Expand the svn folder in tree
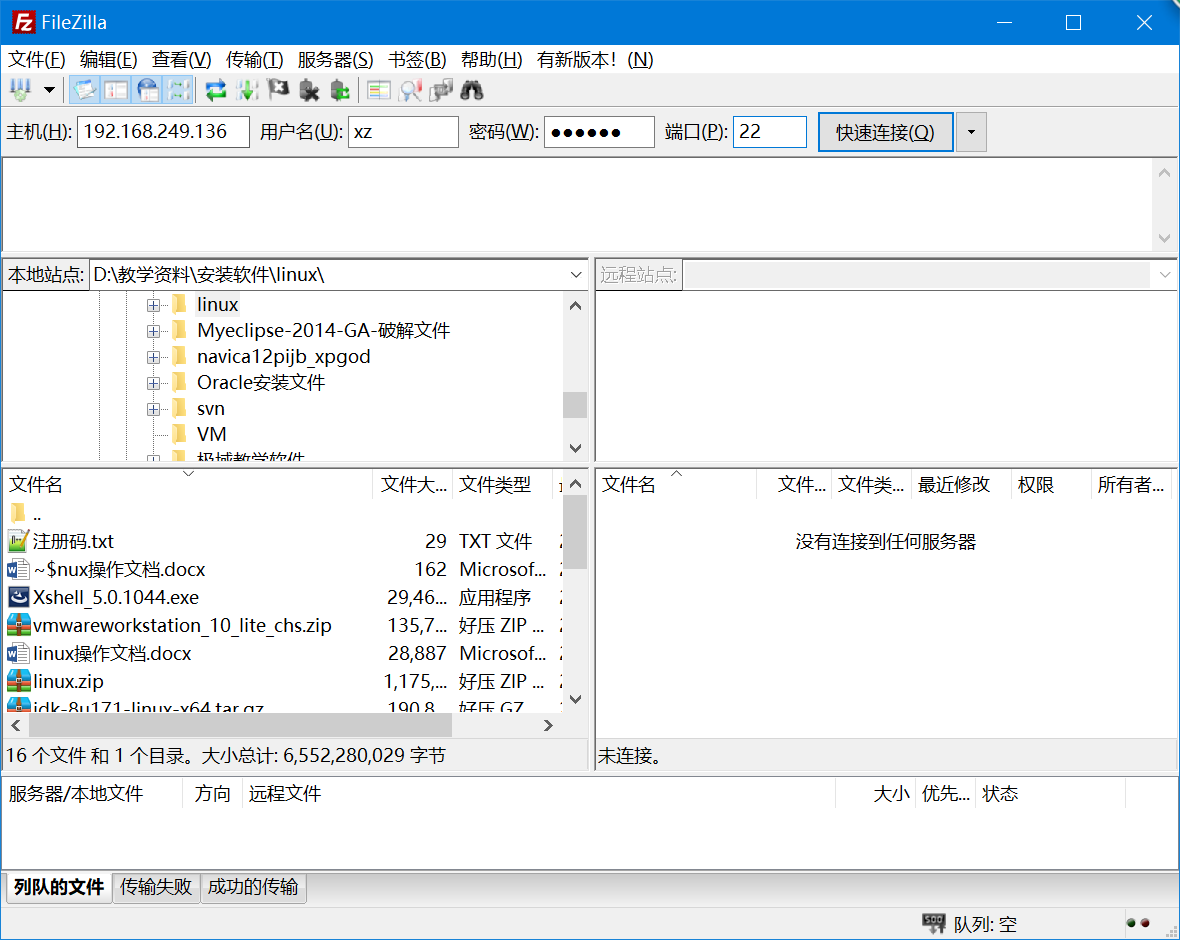Viewport: 1180px width, 940px height. tap(154, 409)
